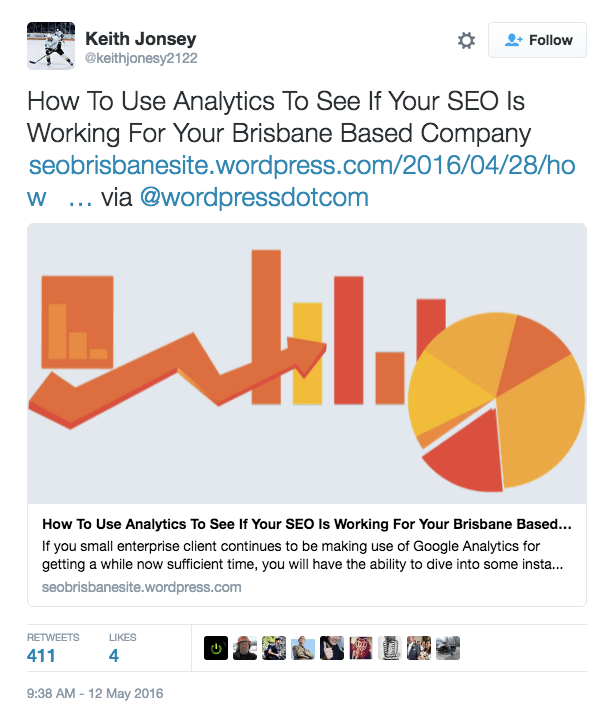
Task: Open the gear icon user actions menu
Action: click(x=466, y=41)
